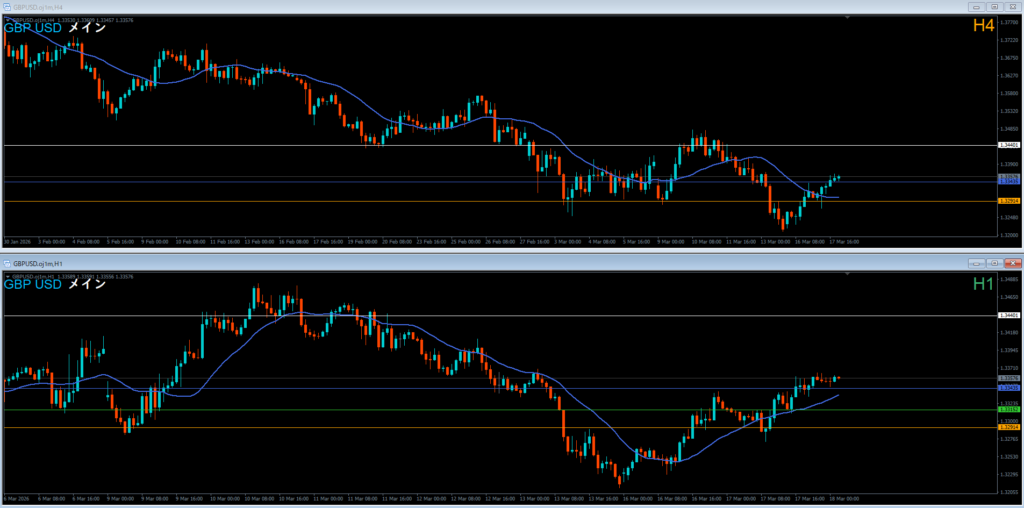Click the green H1 timeframe label
Viewport: 1024px width, 508px height.
(x=984, y=284)
